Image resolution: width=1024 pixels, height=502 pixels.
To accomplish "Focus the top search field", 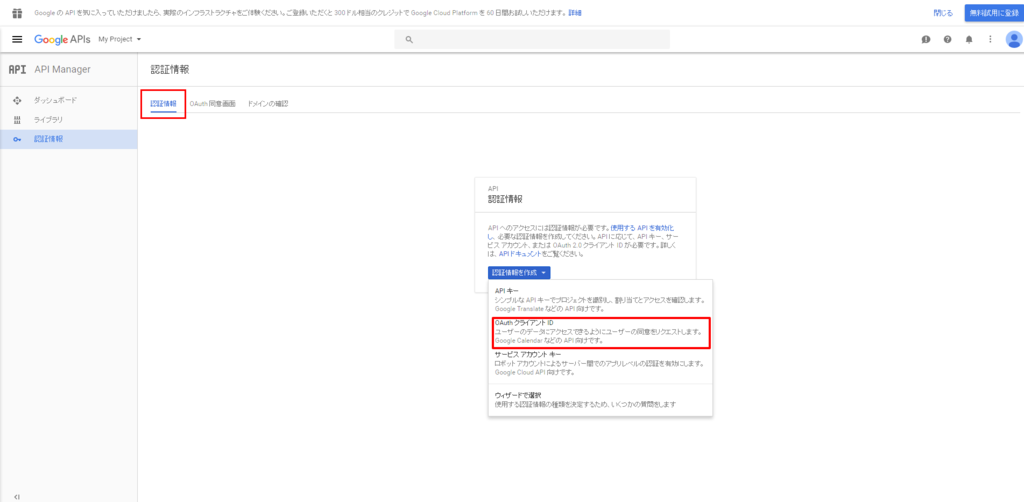I will tap(532, 39).
